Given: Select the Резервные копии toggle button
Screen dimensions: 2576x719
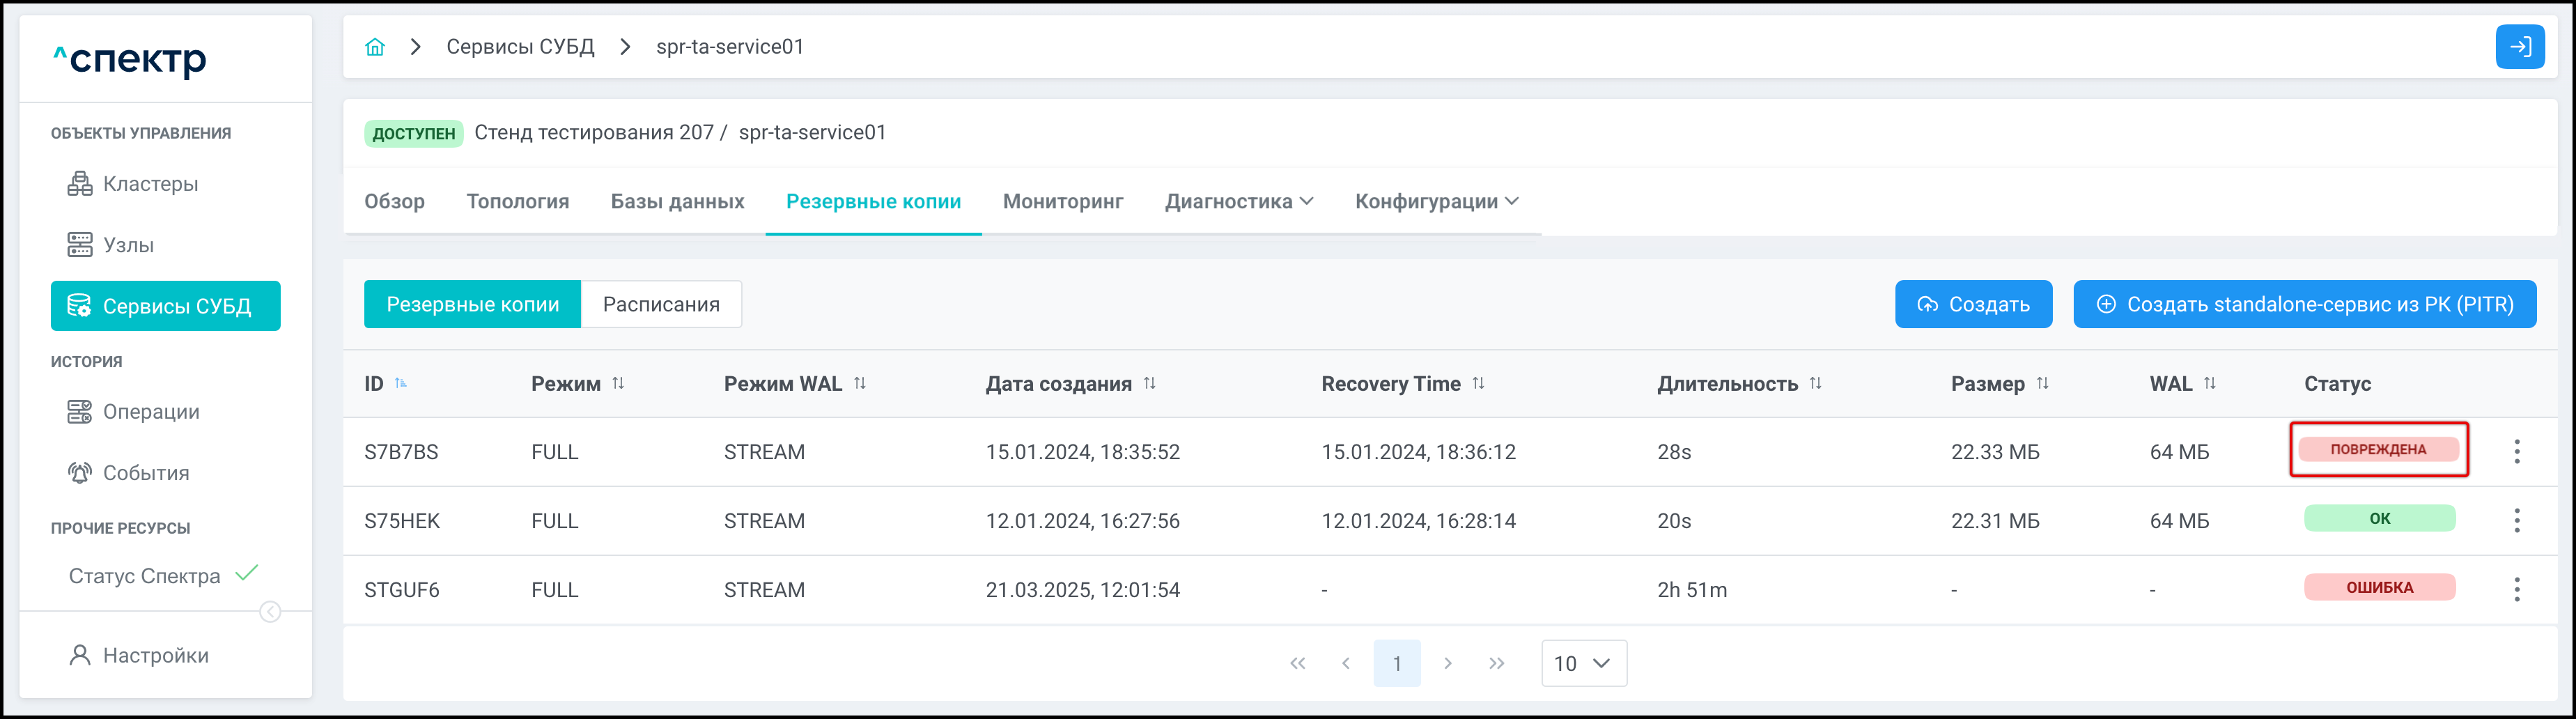Looking at the screenshot, I should tap(472, 304).
